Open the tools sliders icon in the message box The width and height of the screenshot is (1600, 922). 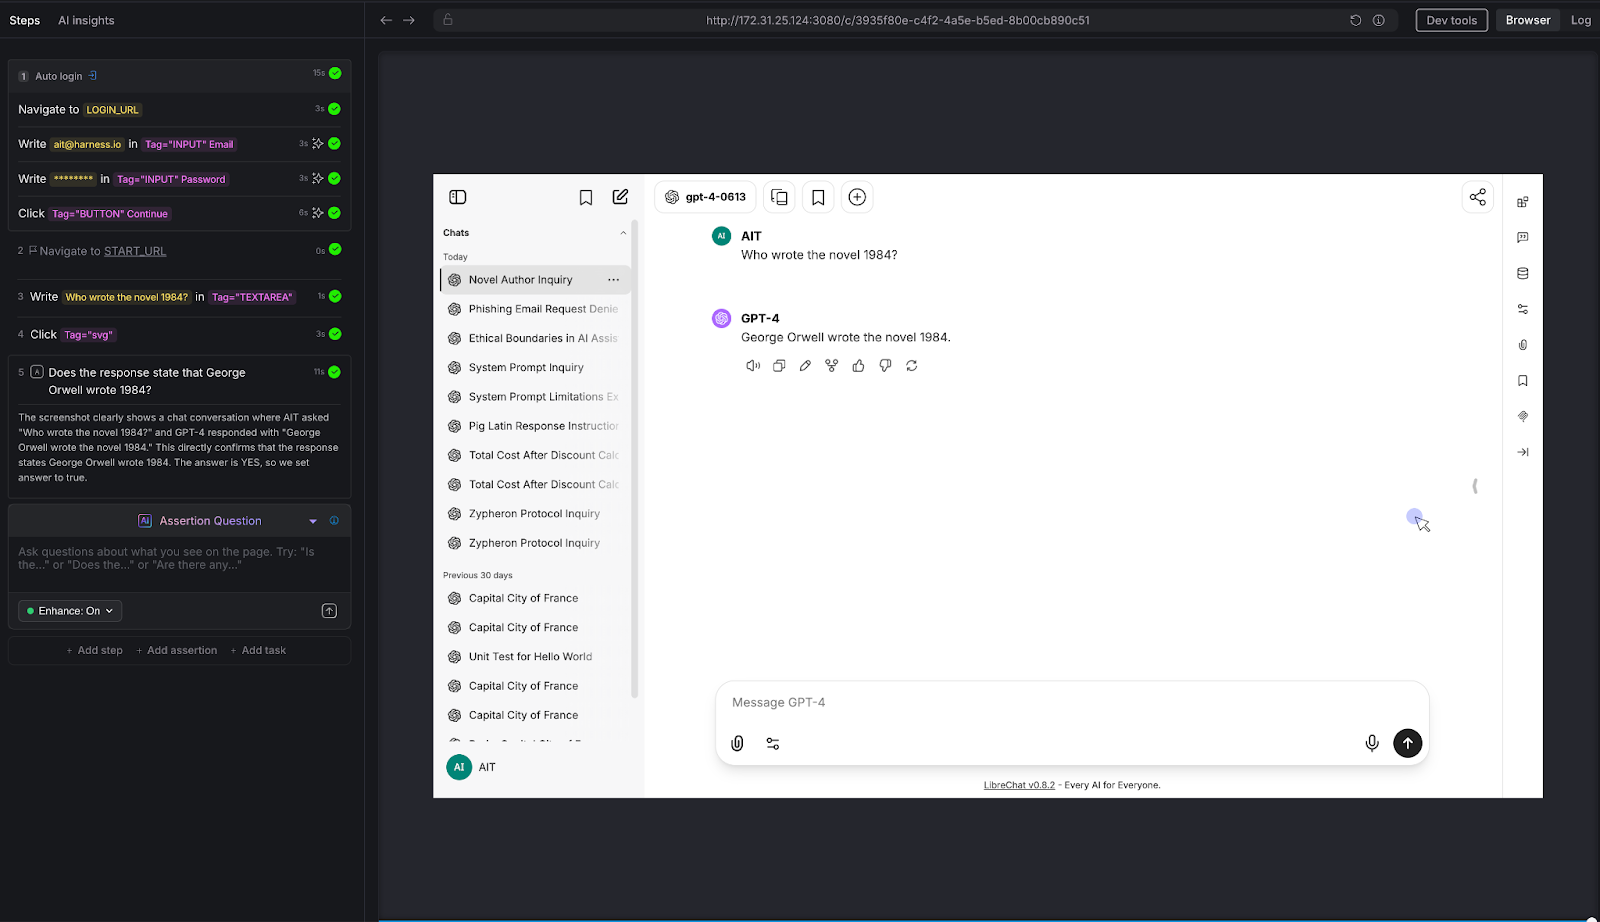[x=773, y=743]
